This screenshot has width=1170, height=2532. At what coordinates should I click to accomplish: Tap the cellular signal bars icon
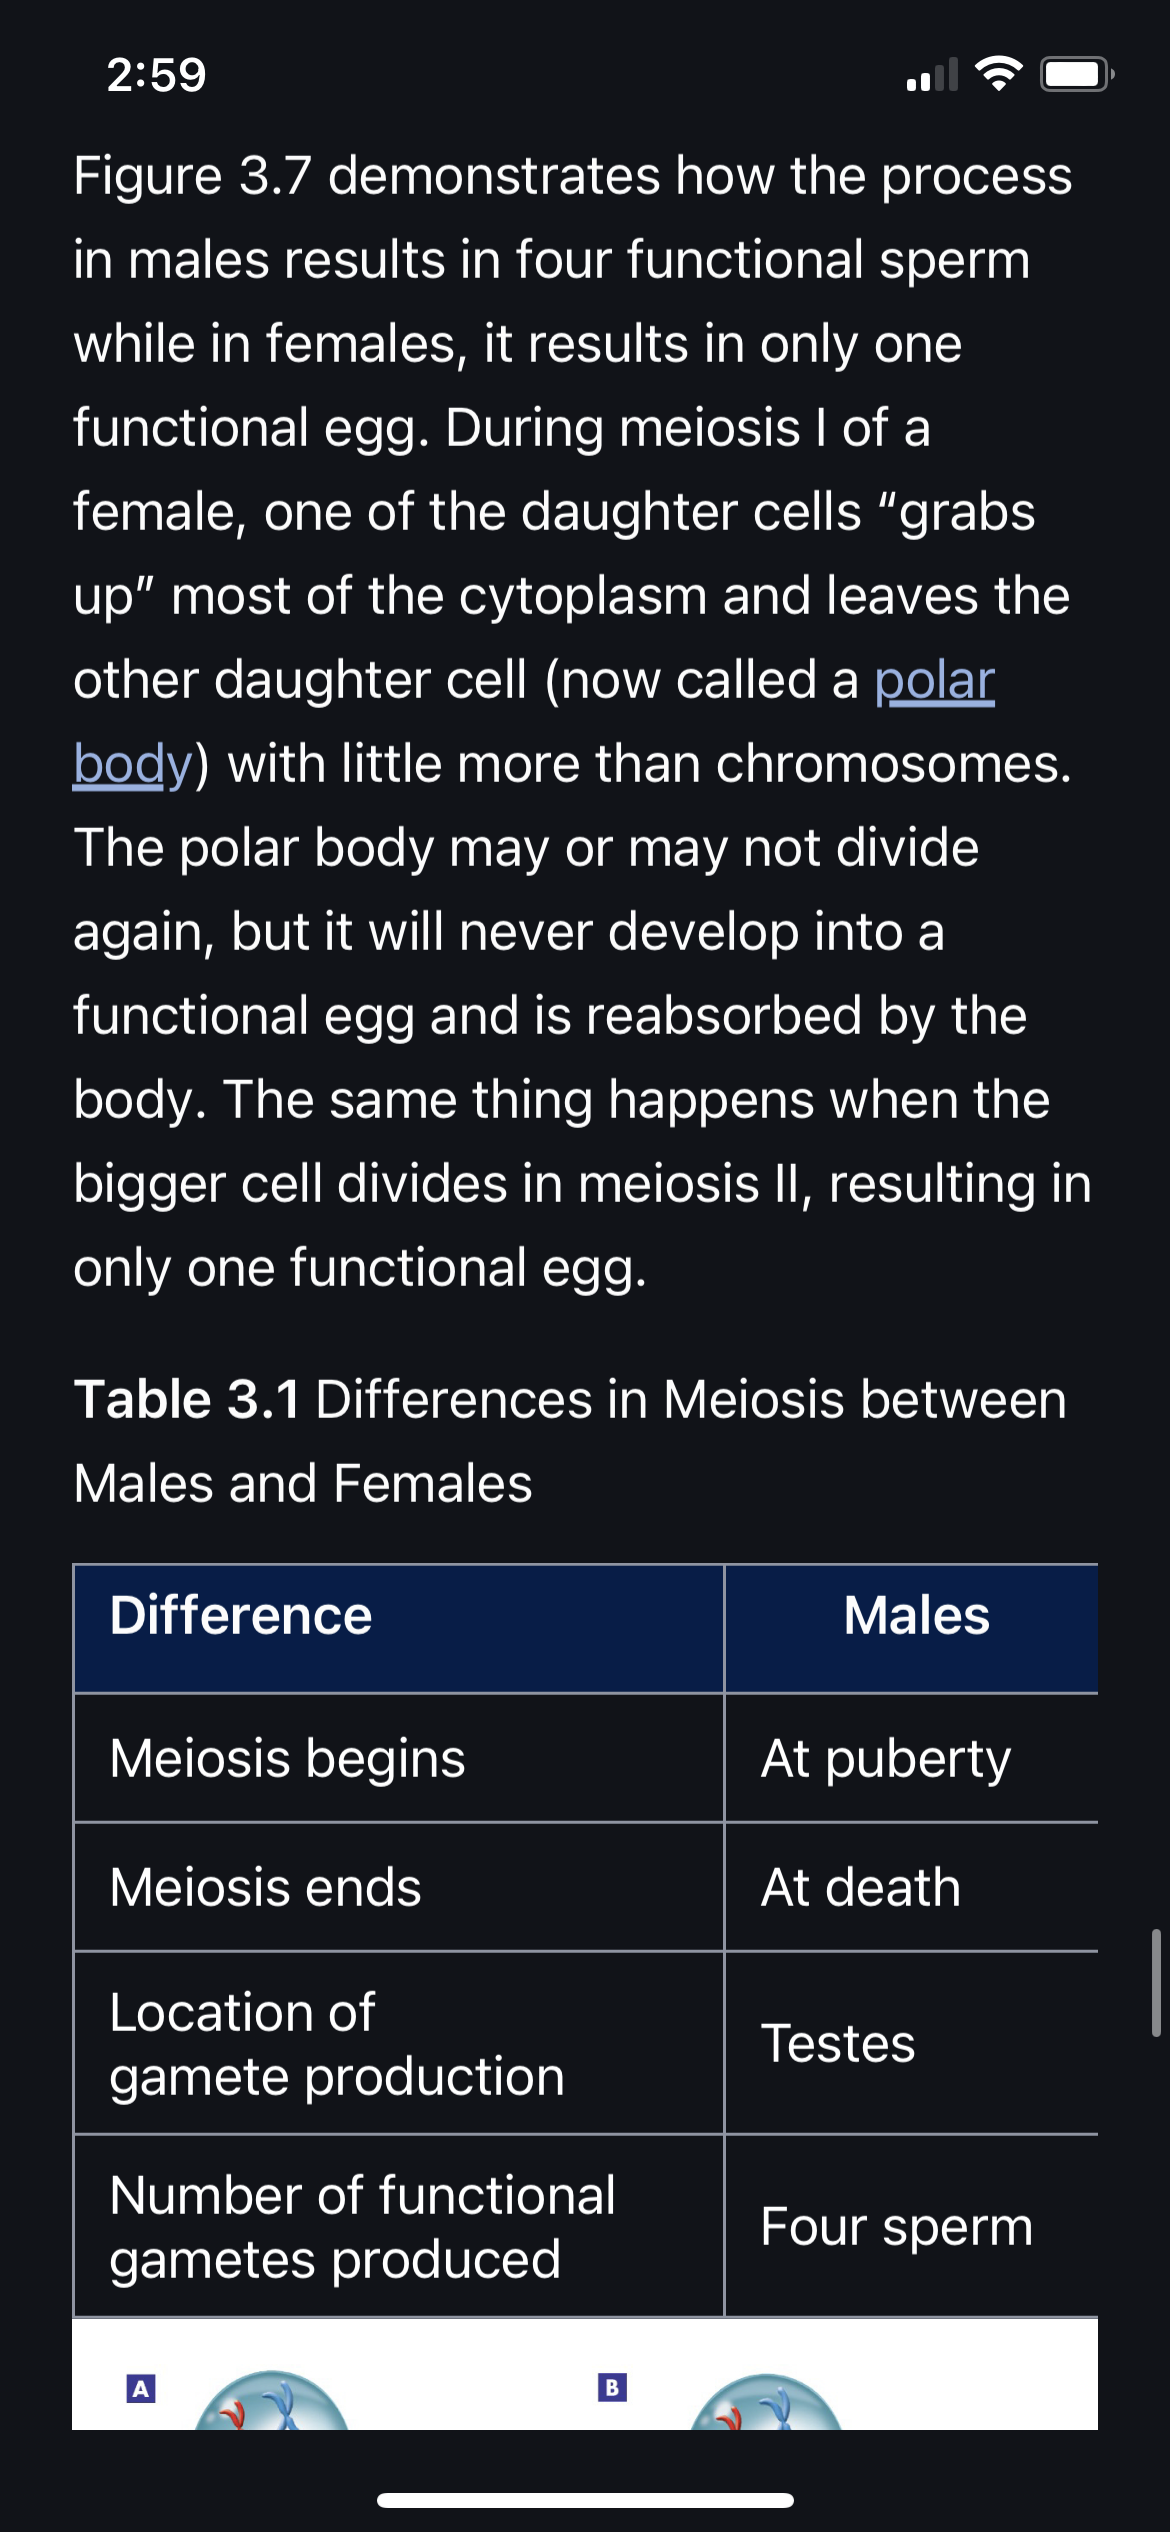[932, 75]
